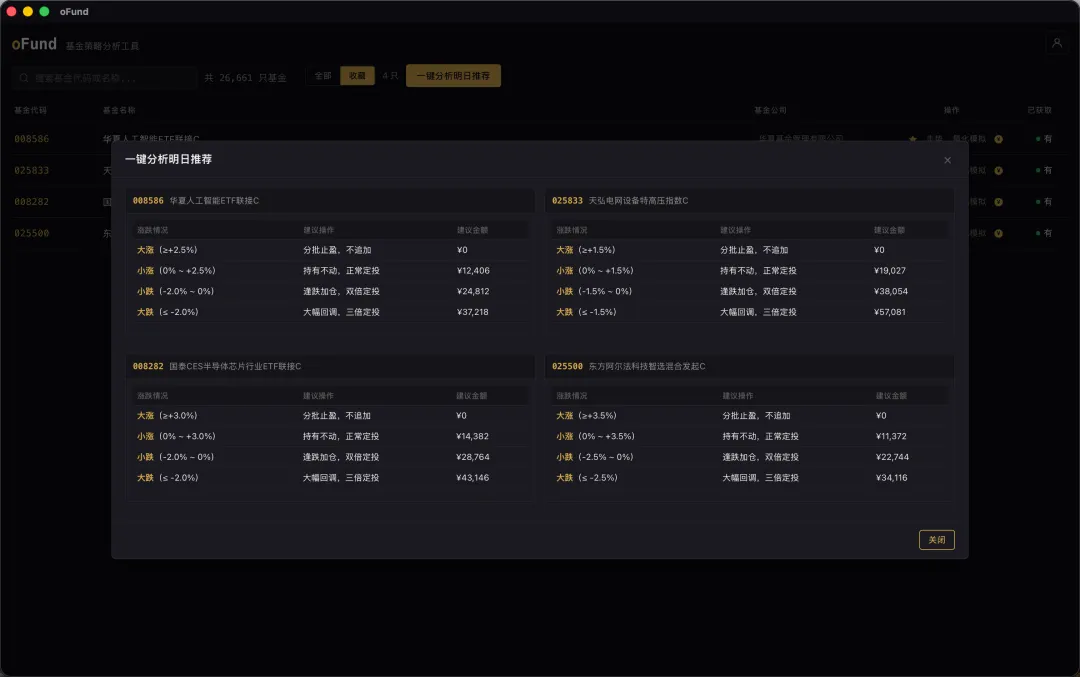Select fund code 025500 in background list
The height and width of the screenshot is (677, 1080).
click(x=32, y=233)
